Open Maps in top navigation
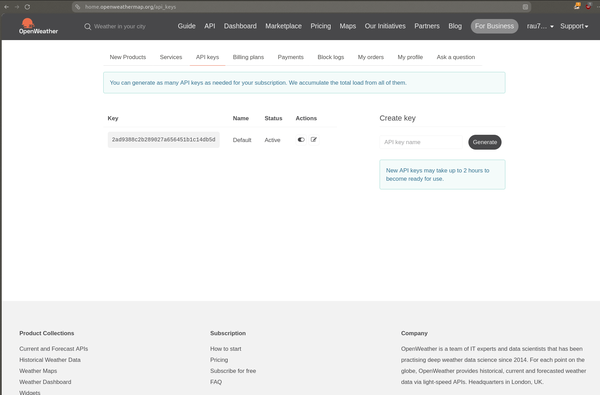600x395 pixels. [x=348, y=26]
